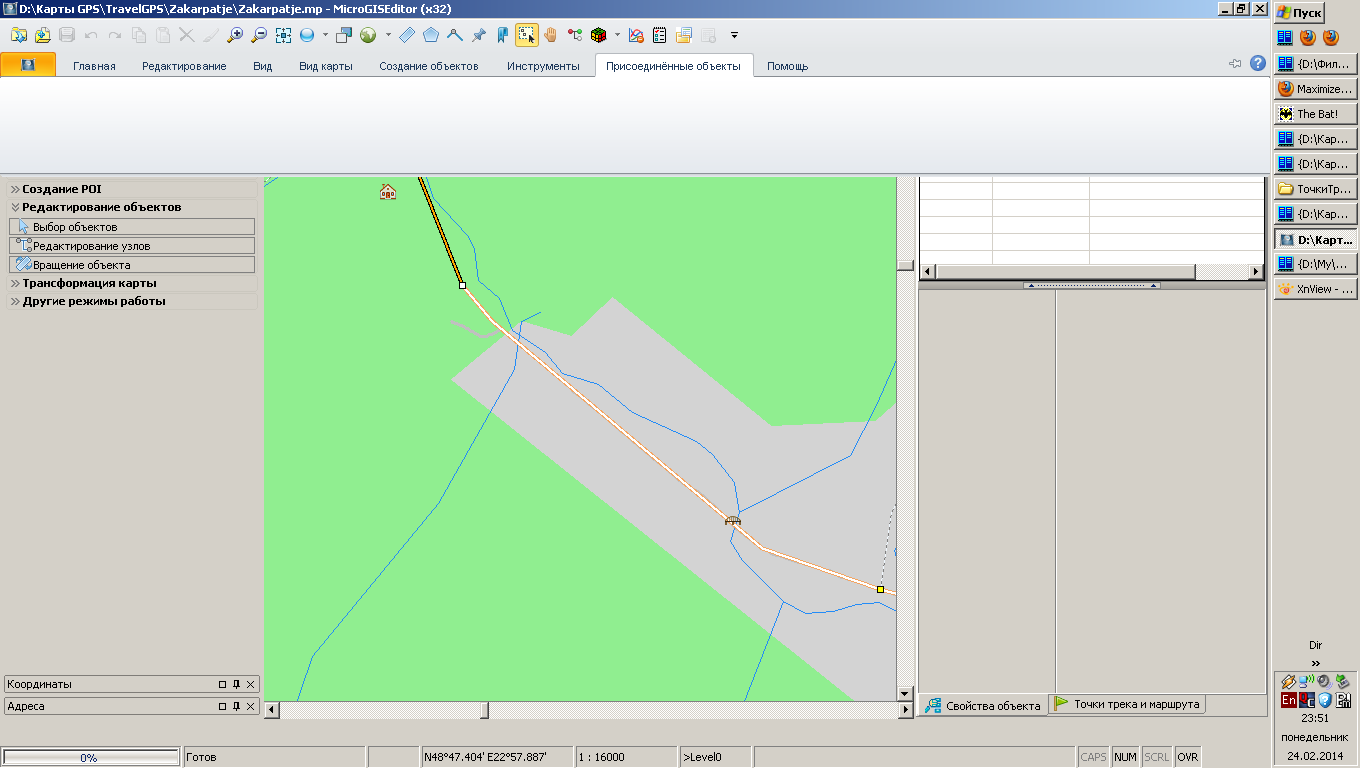Activate the rectangle object selection tool
The image size is (1360, 768).
point(527,35)
